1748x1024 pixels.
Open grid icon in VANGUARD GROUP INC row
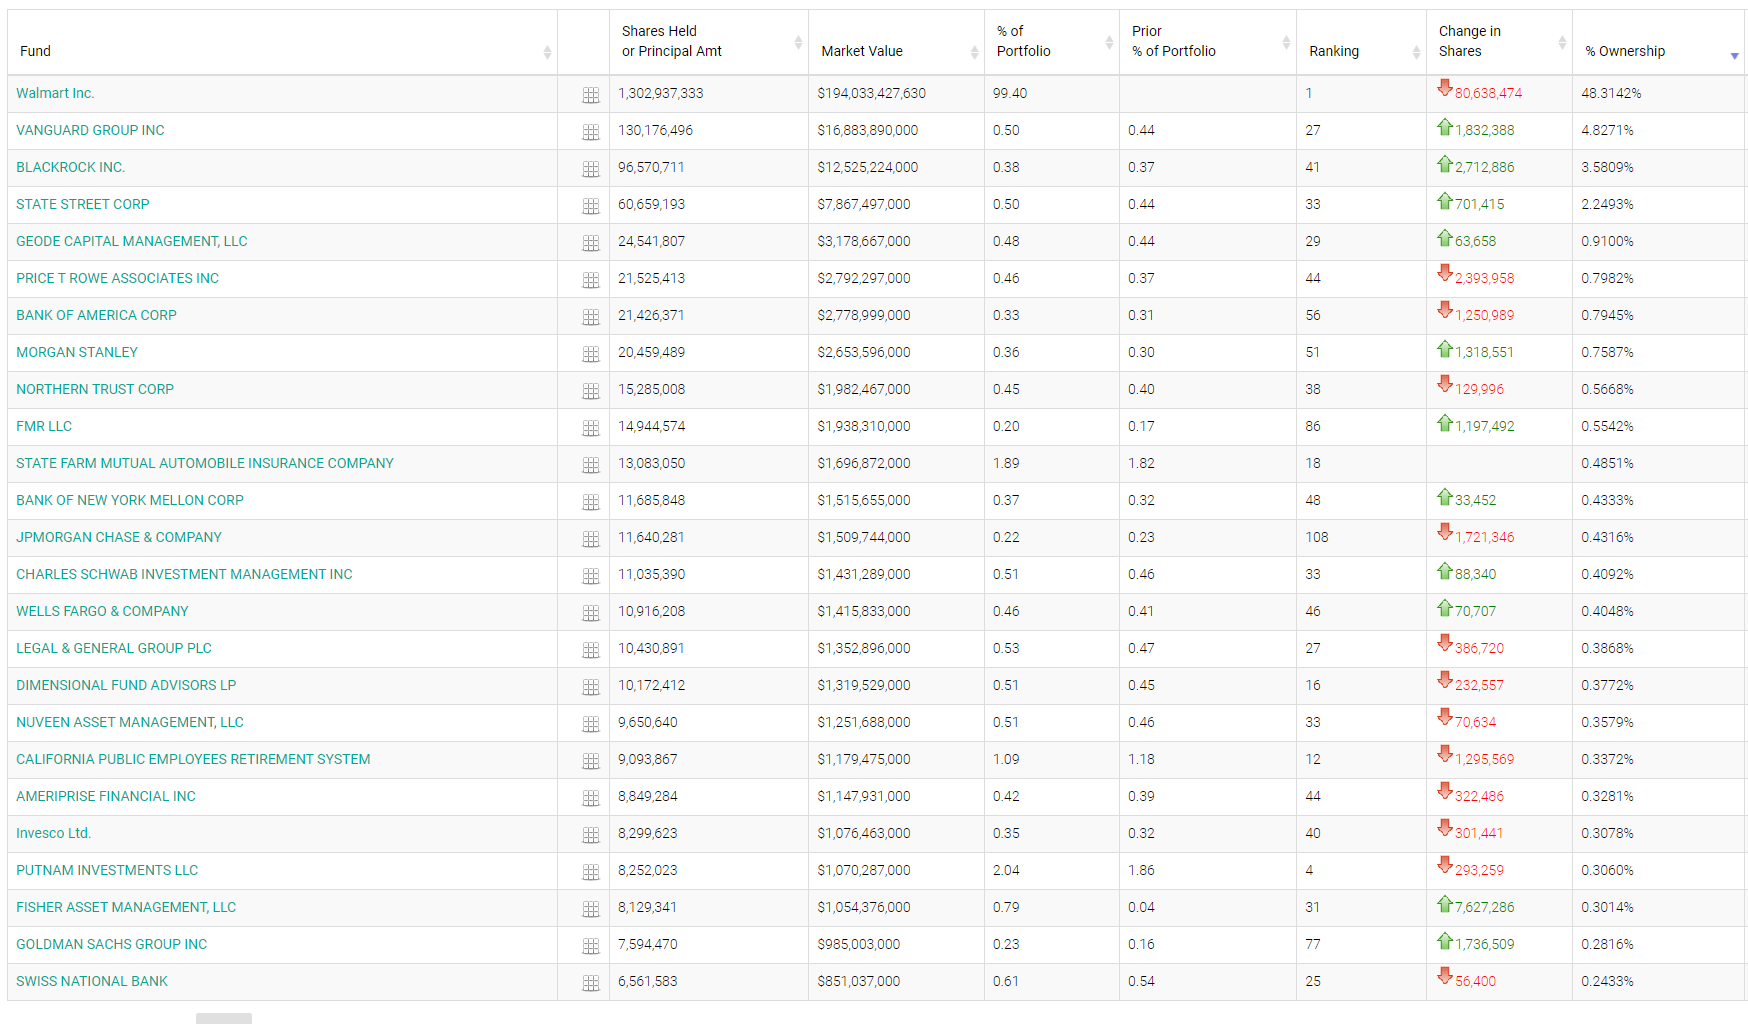click(590, 132)
